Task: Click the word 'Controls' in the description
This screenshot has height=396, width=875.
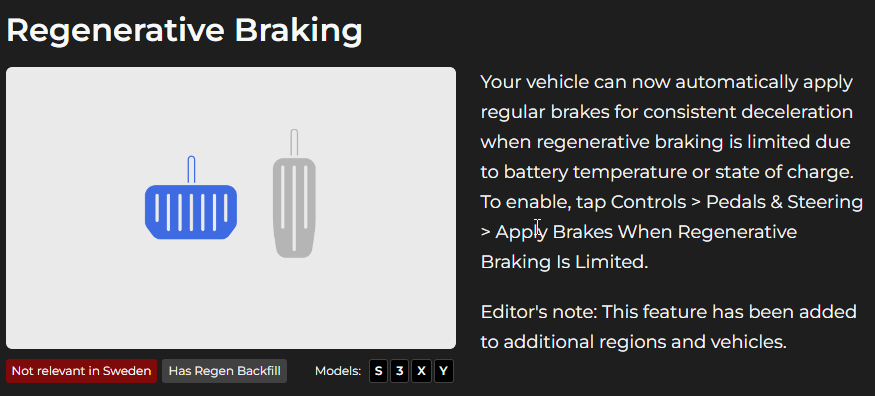Action: pos(648,202)
